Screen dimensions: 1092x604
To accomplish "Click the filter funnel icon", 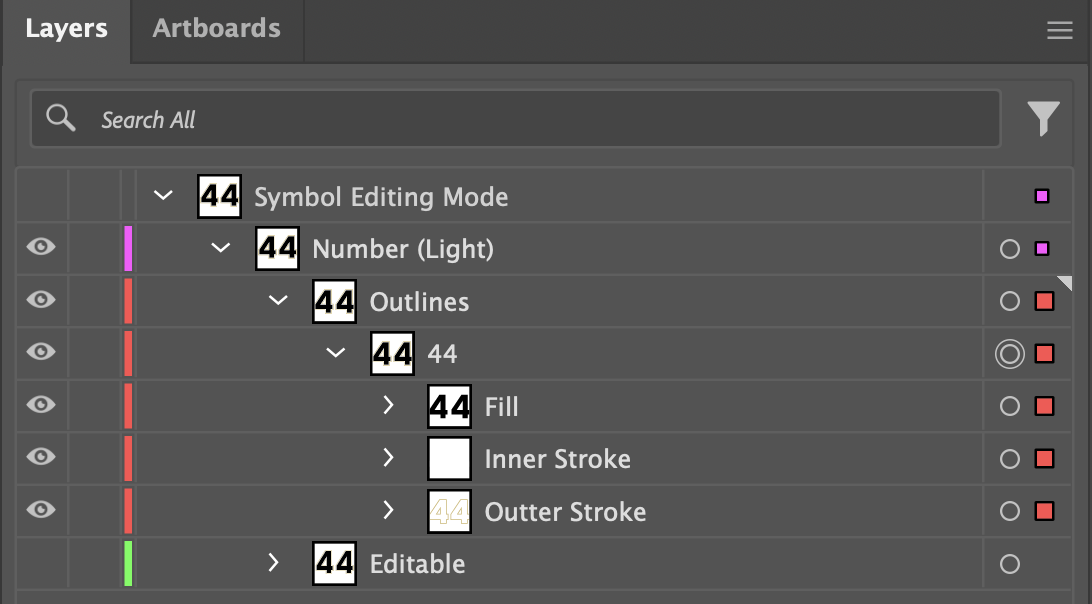I will coord(1043,119).
